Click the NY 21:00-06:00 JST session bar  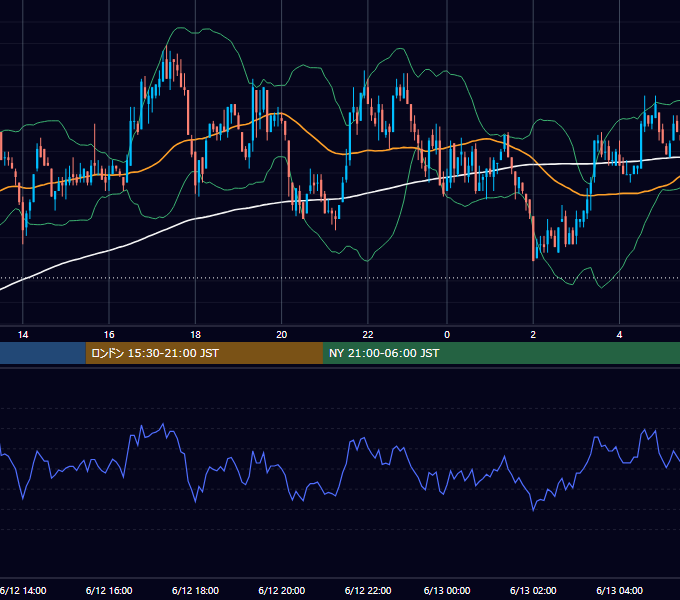coord(501,353)
